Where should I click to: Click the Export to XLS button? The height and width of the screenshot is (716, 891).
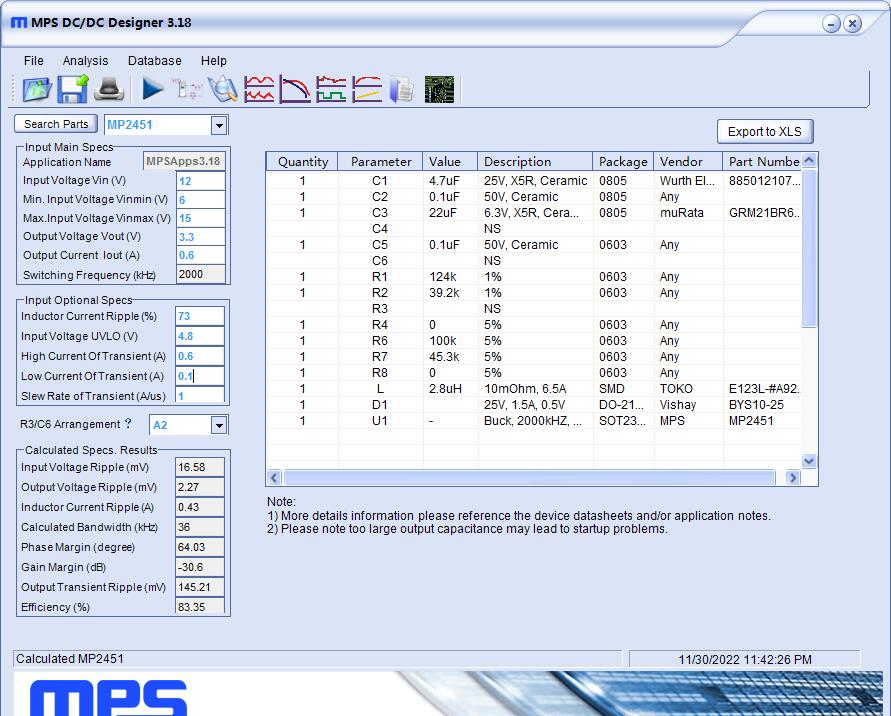[765, 131]
